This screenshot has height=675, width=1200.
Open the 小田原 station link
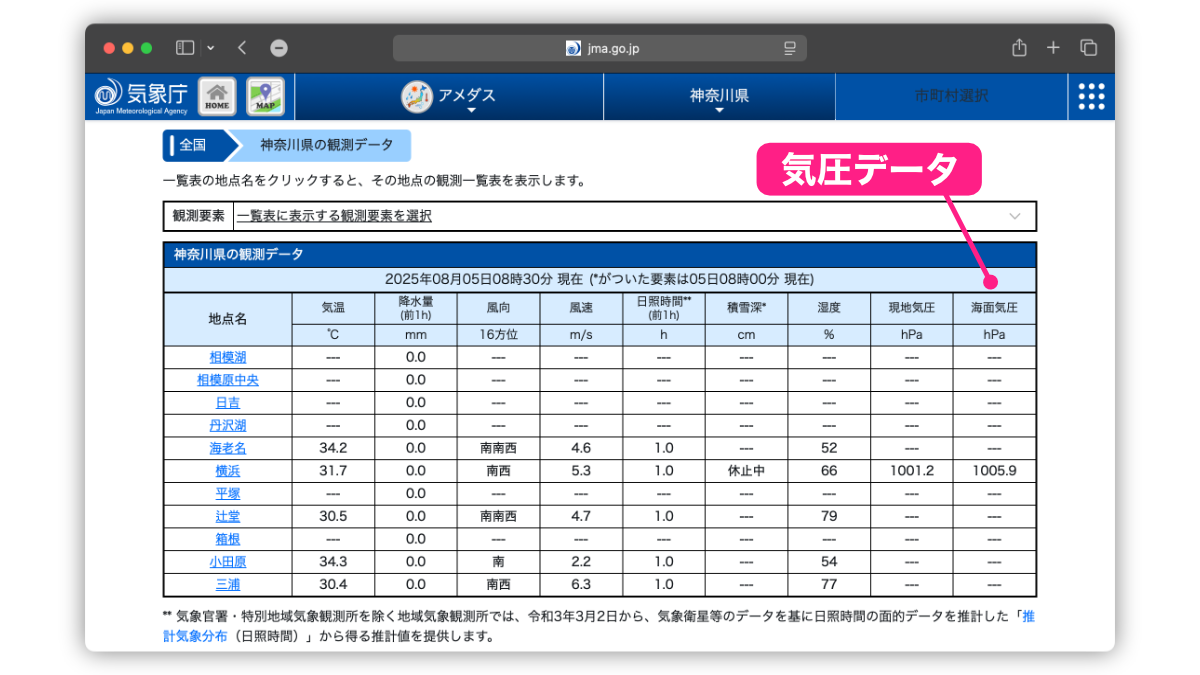click(228, 562)
